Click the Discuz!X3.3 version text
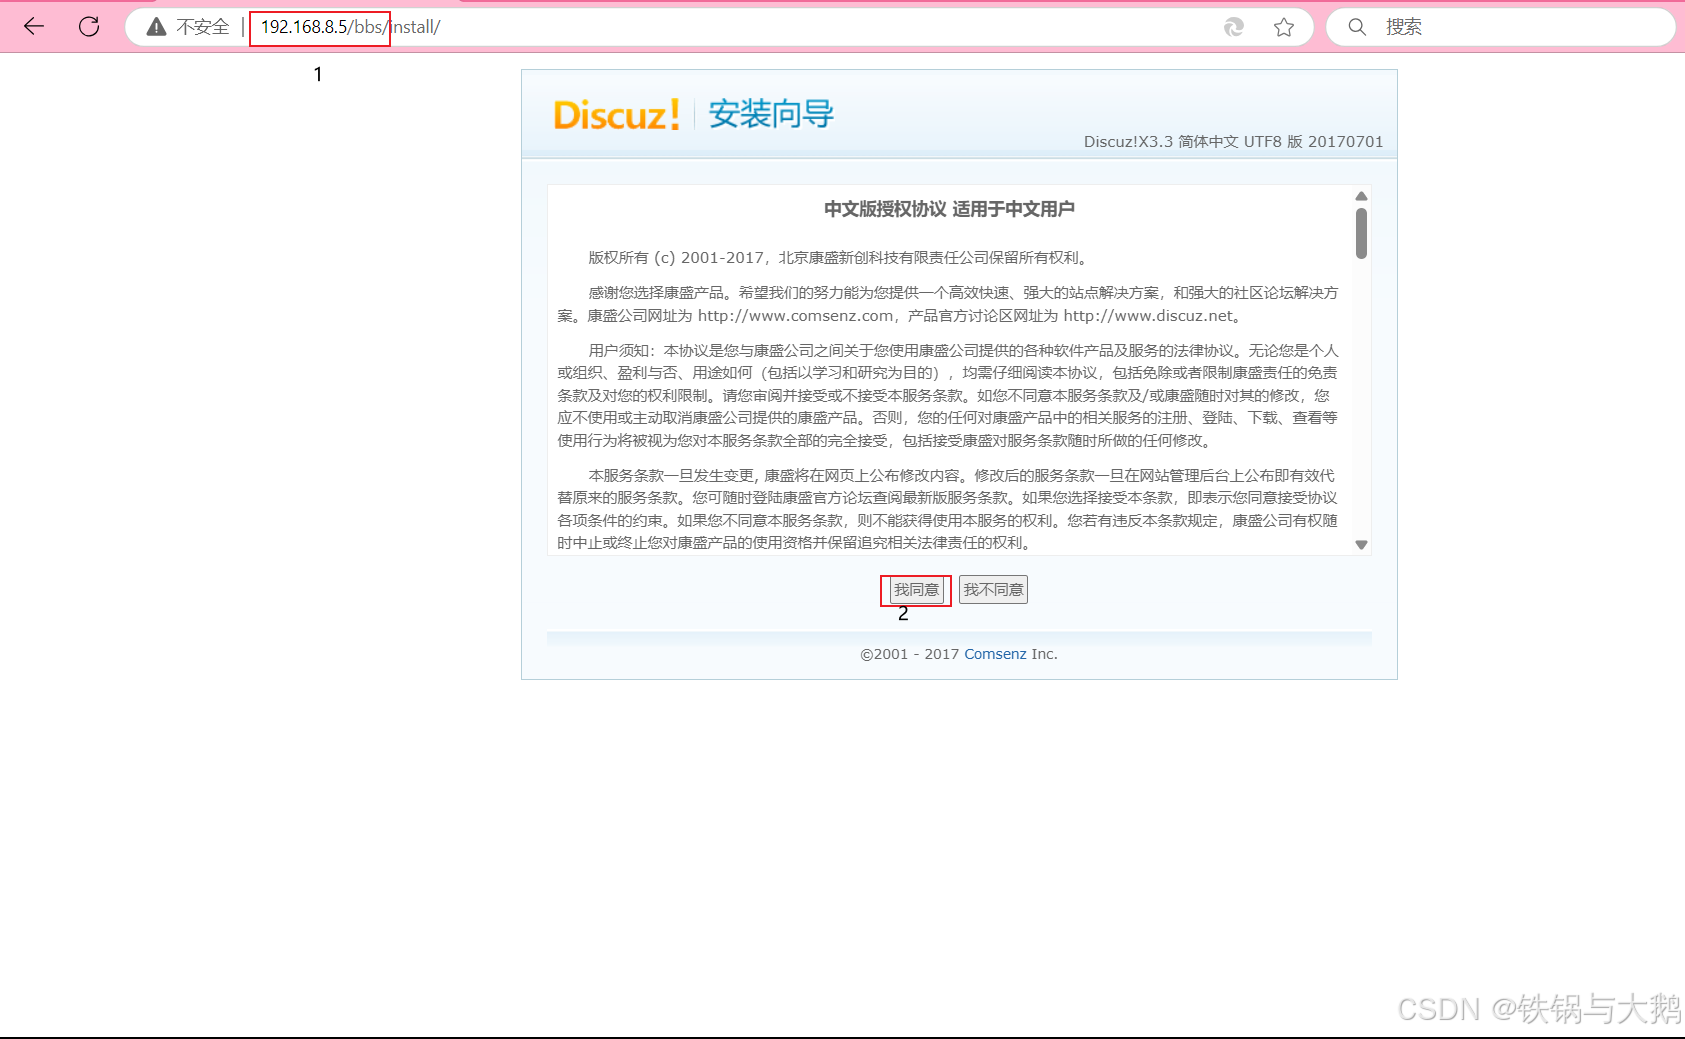1685x1039 pixels. [1233, 142]
